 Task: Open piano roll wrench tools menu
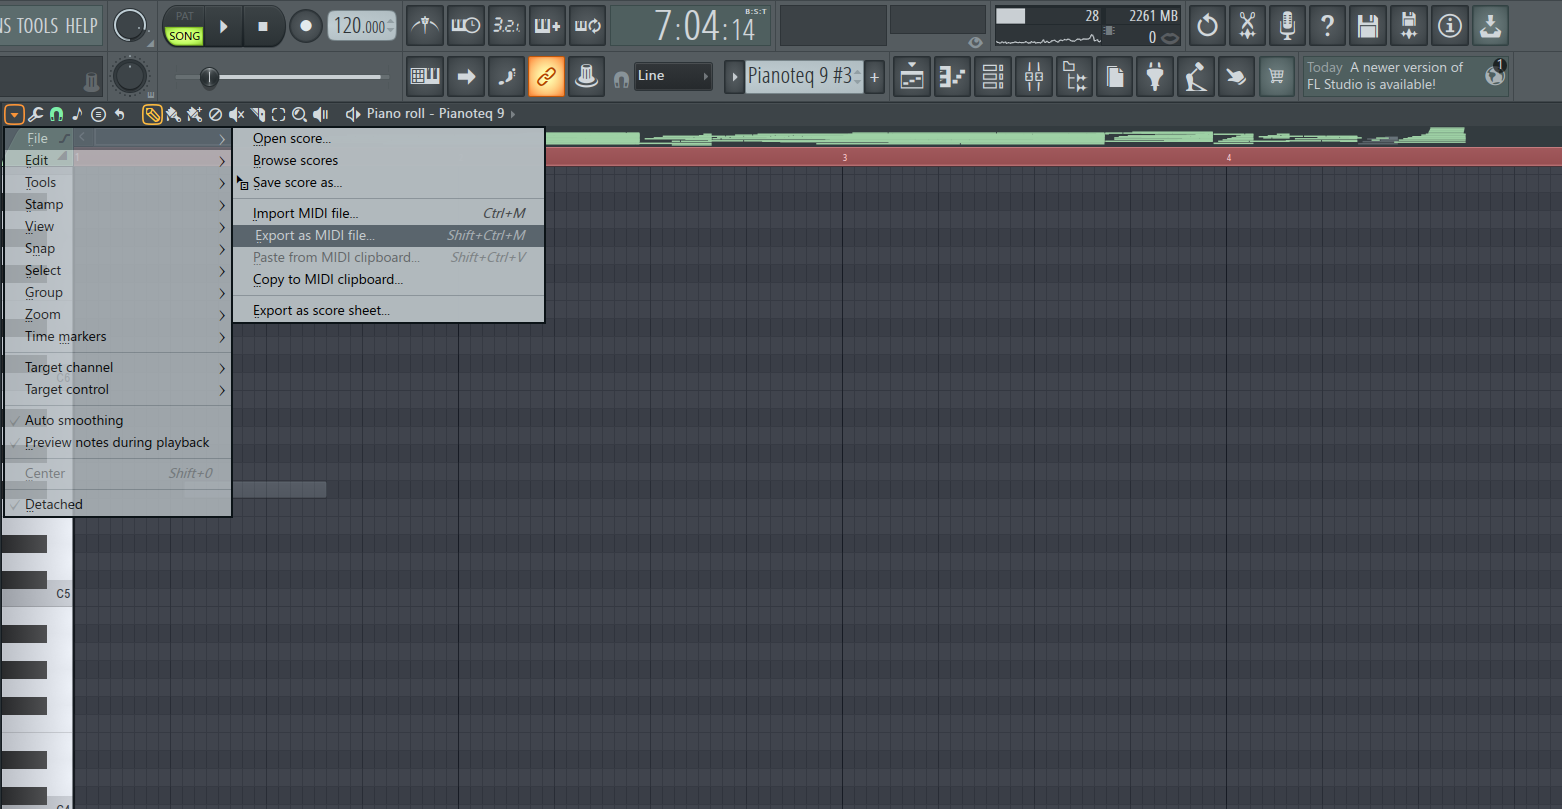pyautogui.click(x=35, y=114)
